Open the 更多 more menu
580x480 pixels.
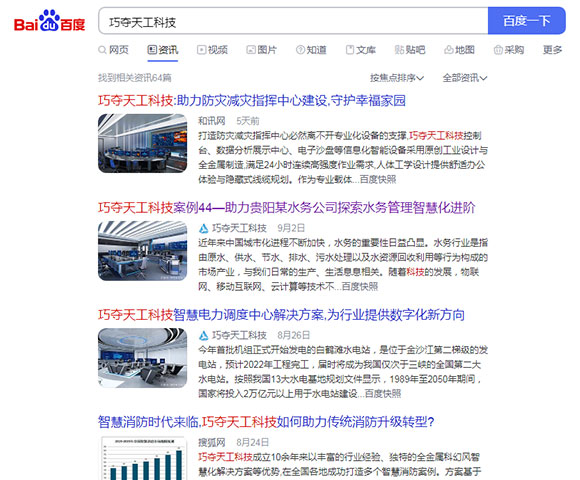(x=552, y=50)
